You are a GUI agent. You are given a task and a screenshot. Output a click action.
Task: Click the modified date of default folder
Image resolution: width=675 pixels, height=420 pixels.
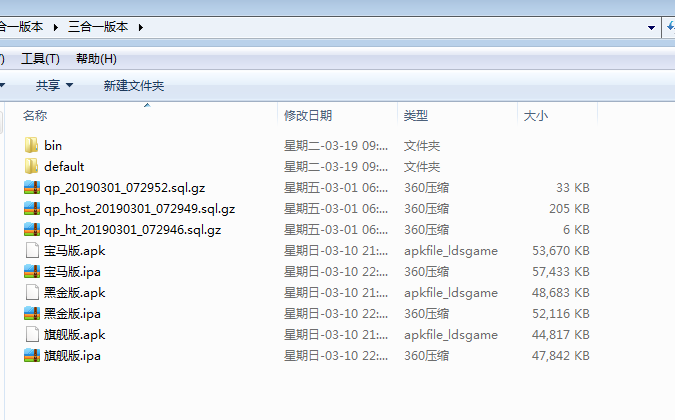(336, 167)
